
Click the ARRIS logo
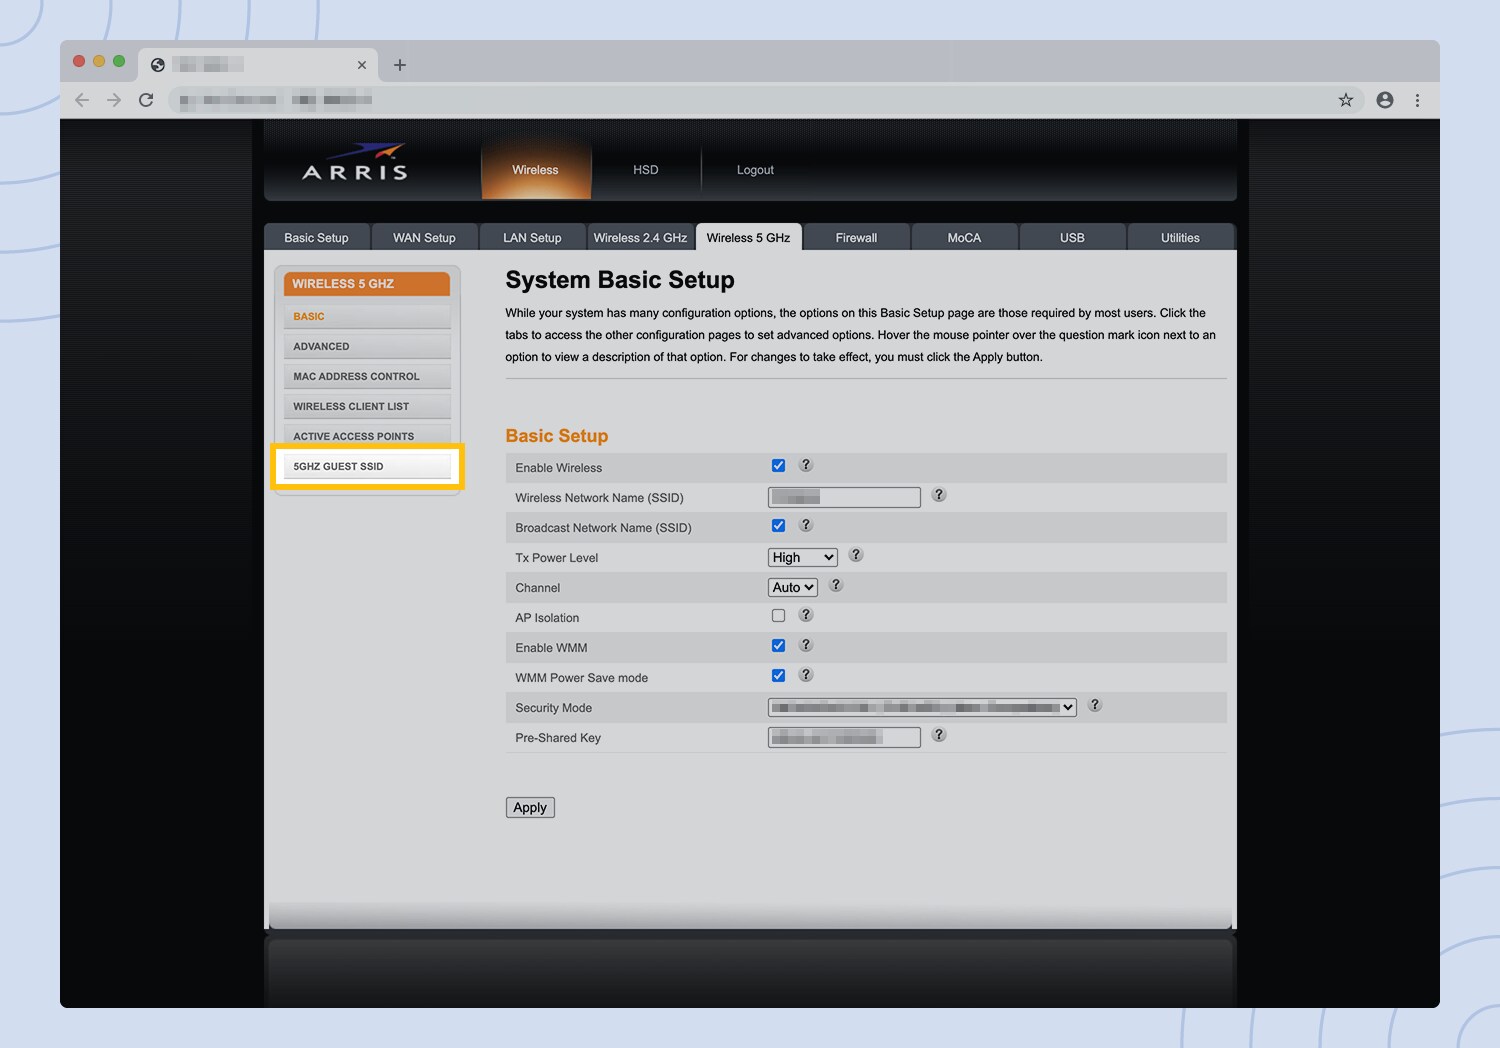pos(355,162)
